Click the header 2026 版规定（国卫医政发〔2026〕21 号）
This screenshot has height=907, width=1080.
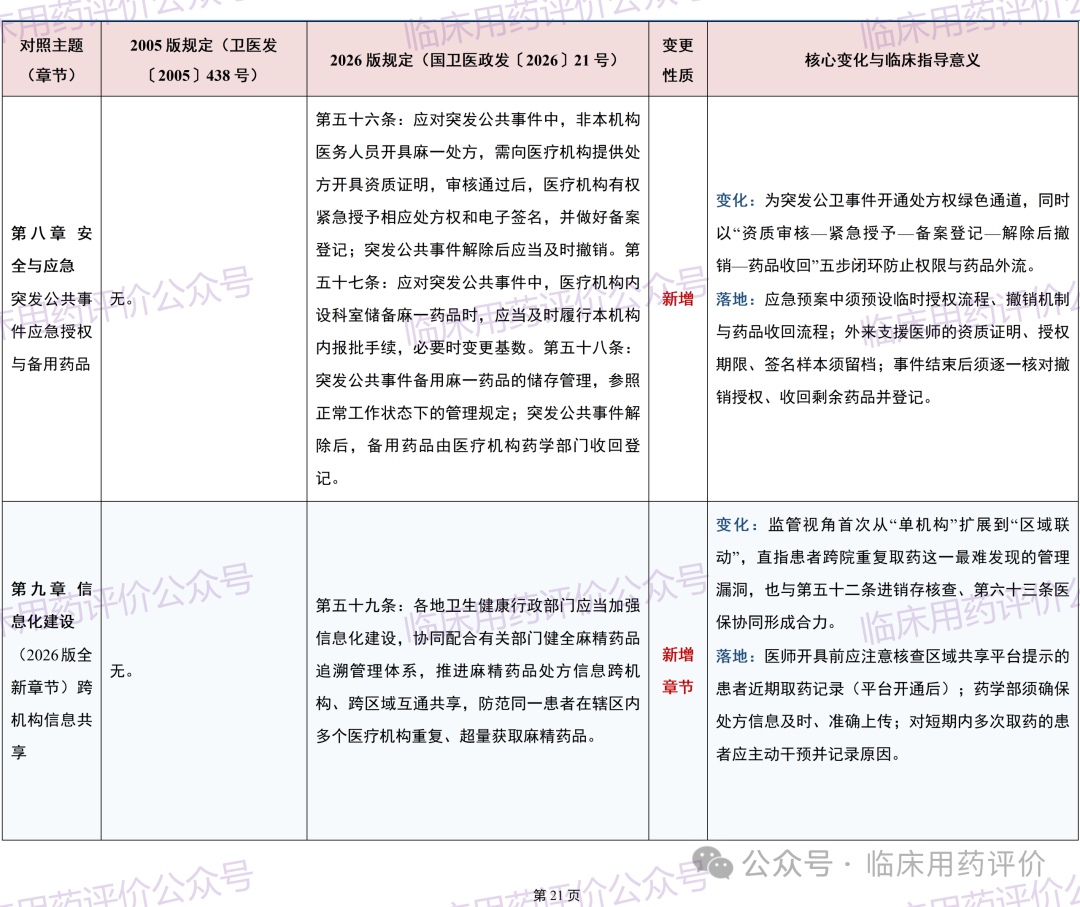[x=477, y=60]
